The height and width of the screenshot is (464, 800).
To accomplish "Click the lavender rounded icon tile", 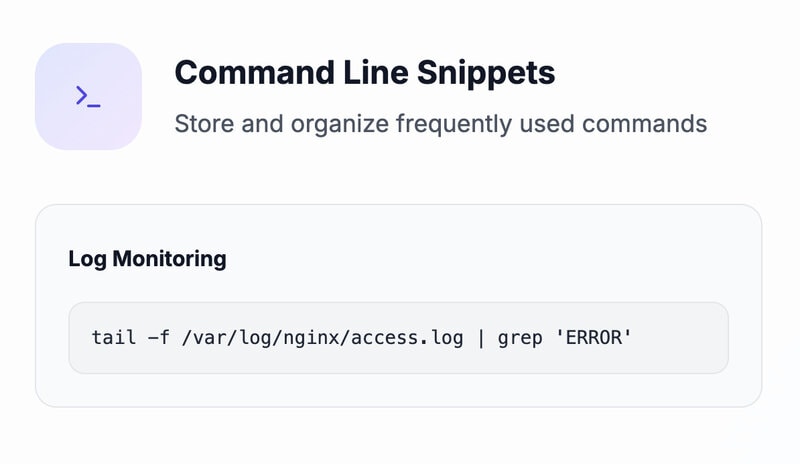I will point(88,96).
